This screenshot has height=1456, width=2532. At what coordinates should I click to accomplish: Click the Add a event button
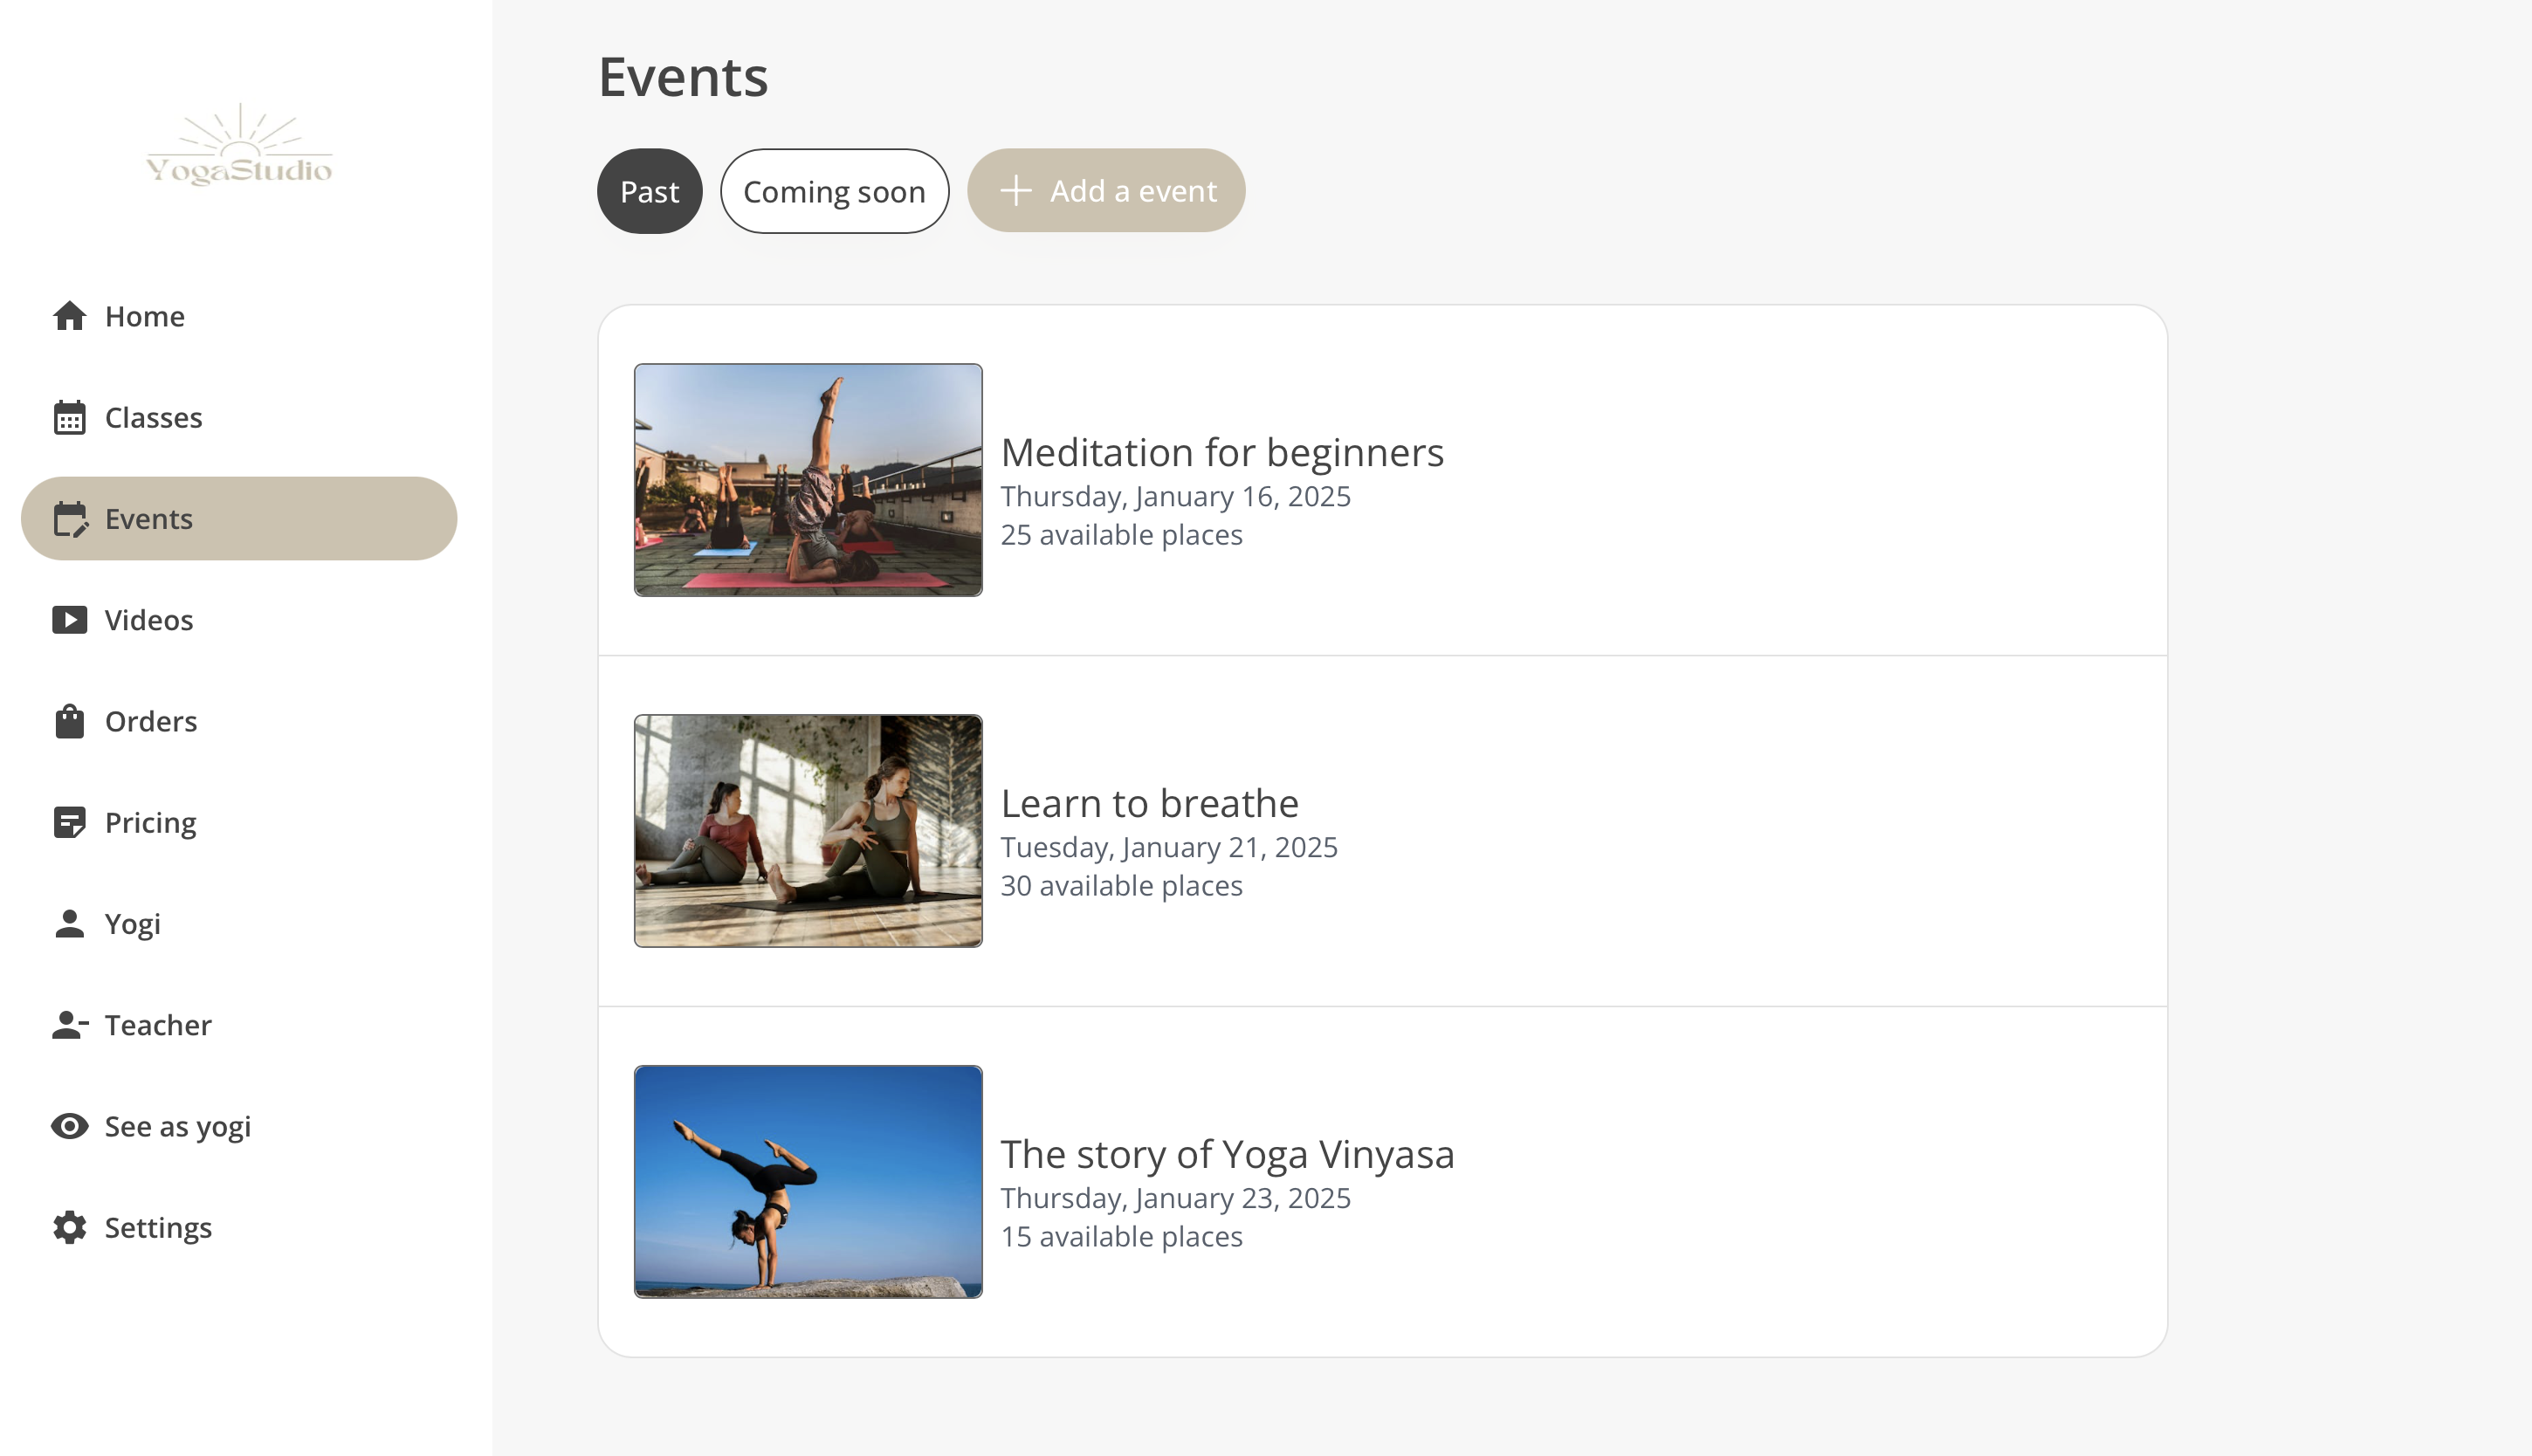1106,191
